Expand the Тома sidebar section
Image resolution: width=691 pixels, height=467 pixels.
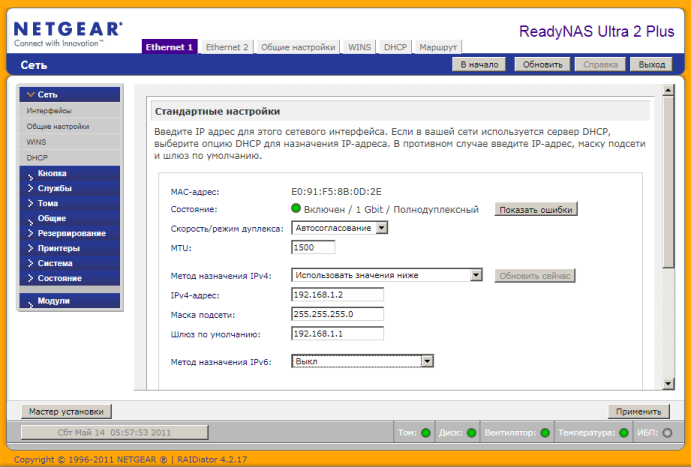click(70, 204)
